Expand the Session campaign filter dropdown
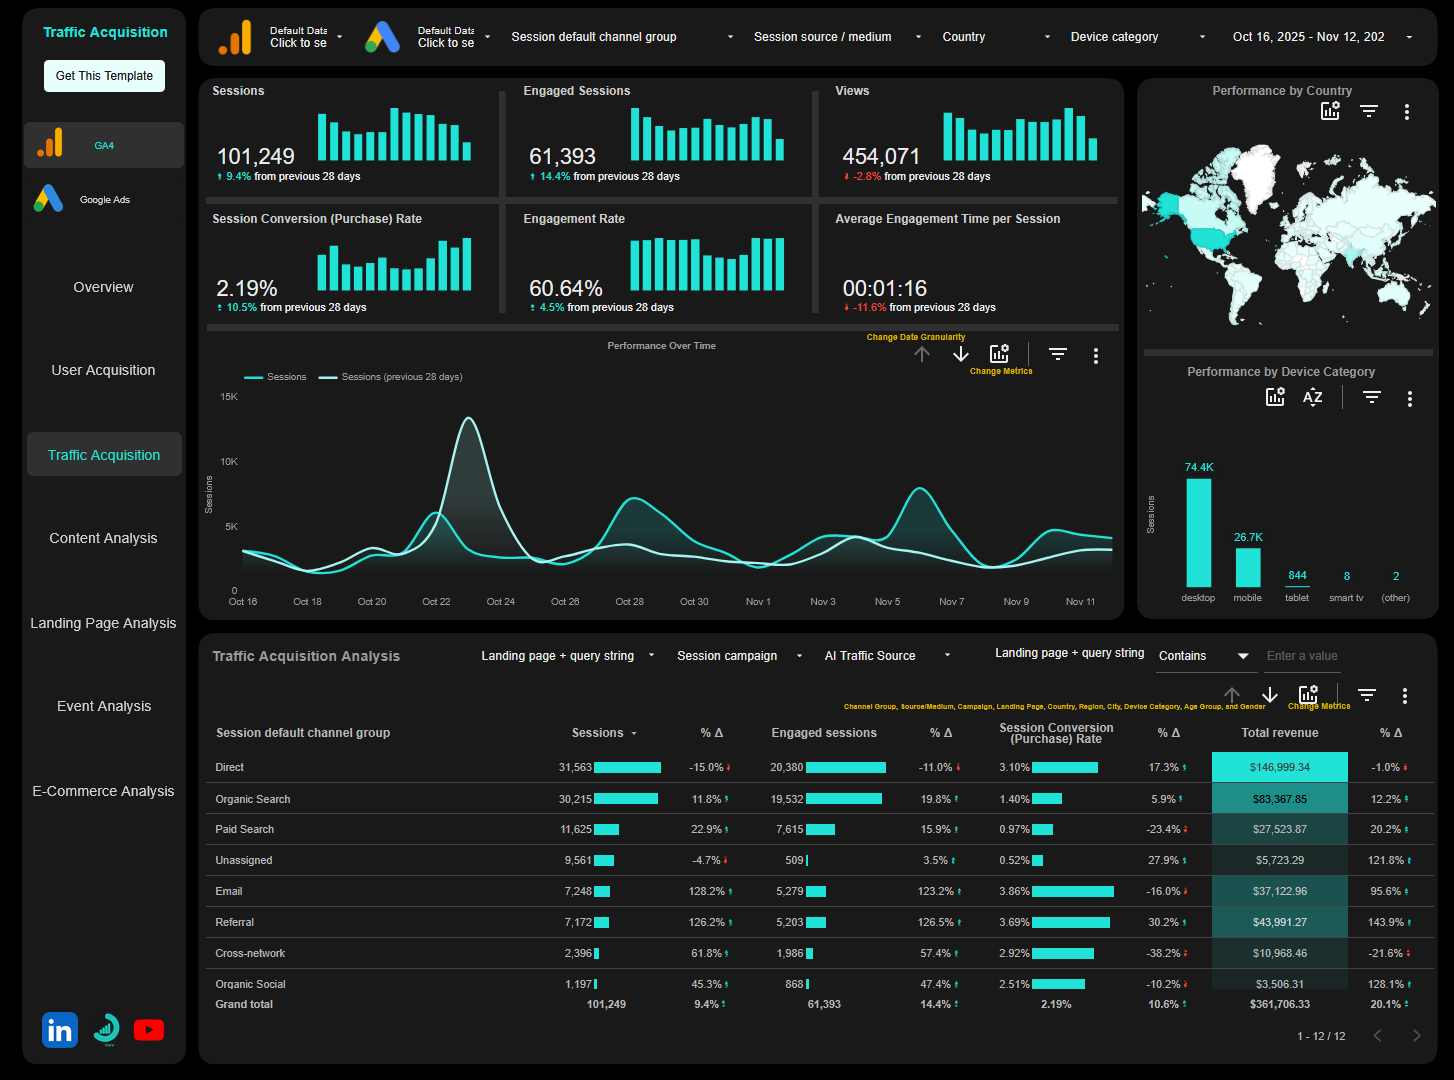Image resolution: width=1454 pixels, height=1080 pixels. 739,656
